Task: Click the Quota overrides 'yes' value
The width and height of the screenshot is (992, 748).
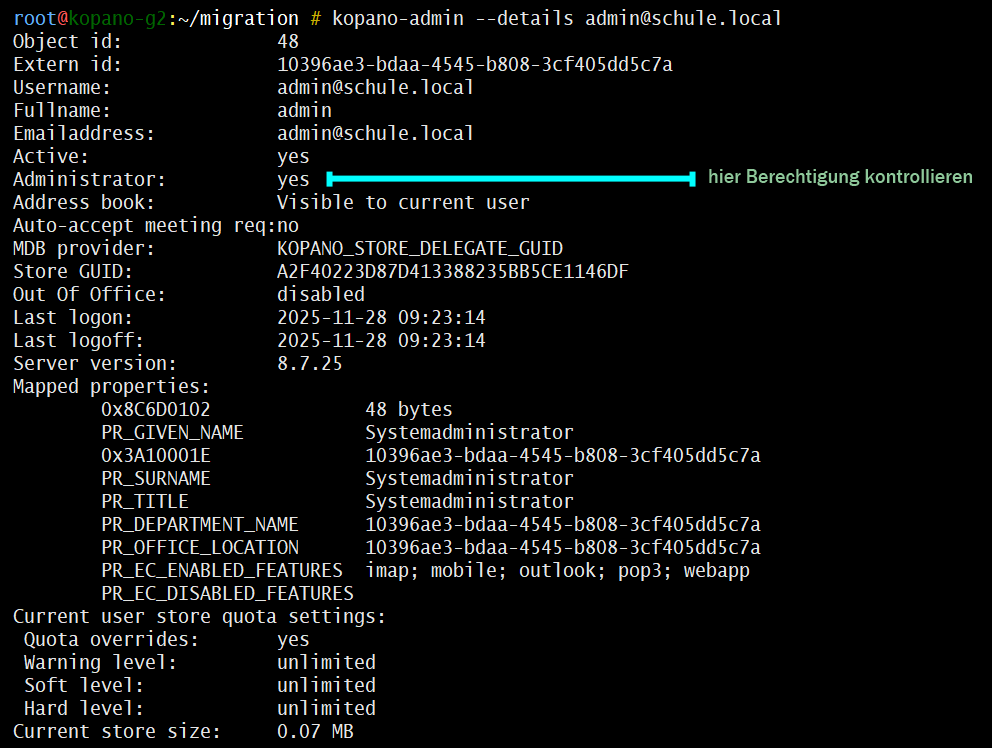Action: 293,640
